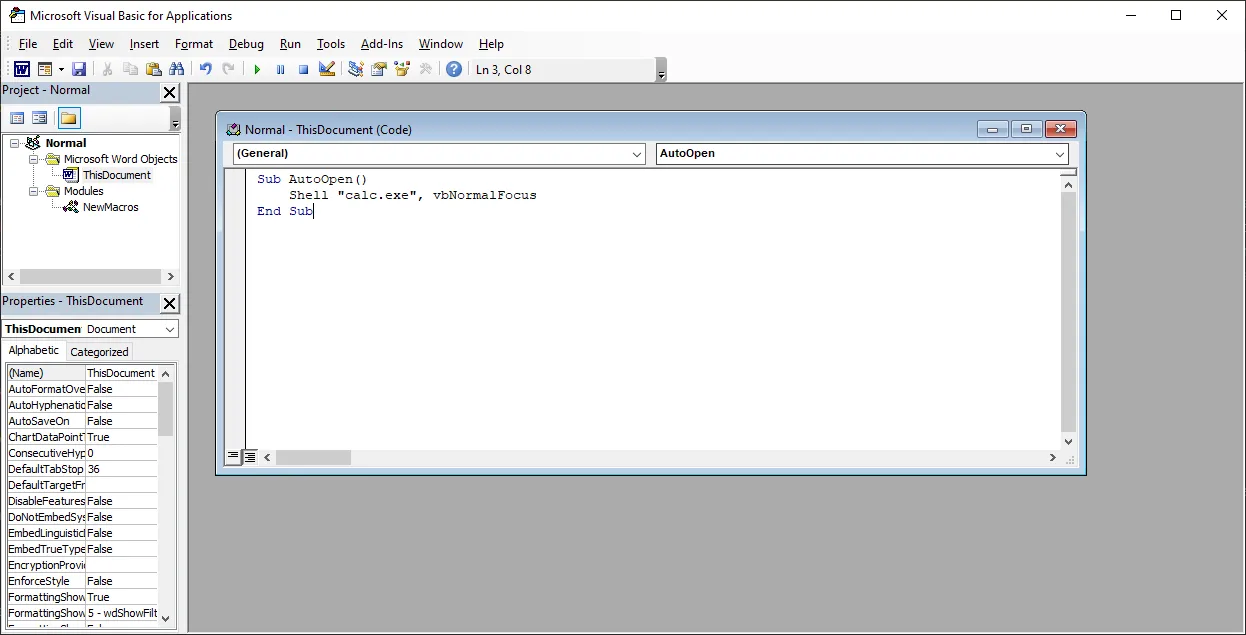Toggle Design Mode icon in the toolbar
The width and height of the screenshot is (1246, 635).
(x=327, y=69)
